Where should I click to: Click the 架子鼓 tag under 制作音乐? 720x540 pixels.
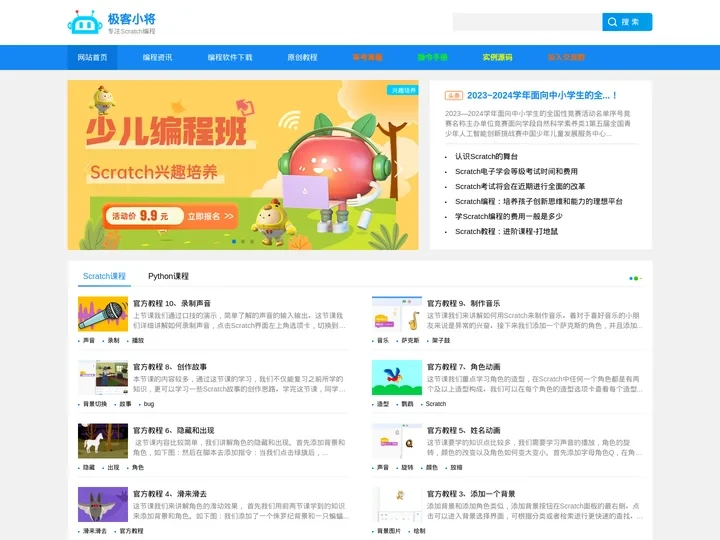(x=441, y=340)
